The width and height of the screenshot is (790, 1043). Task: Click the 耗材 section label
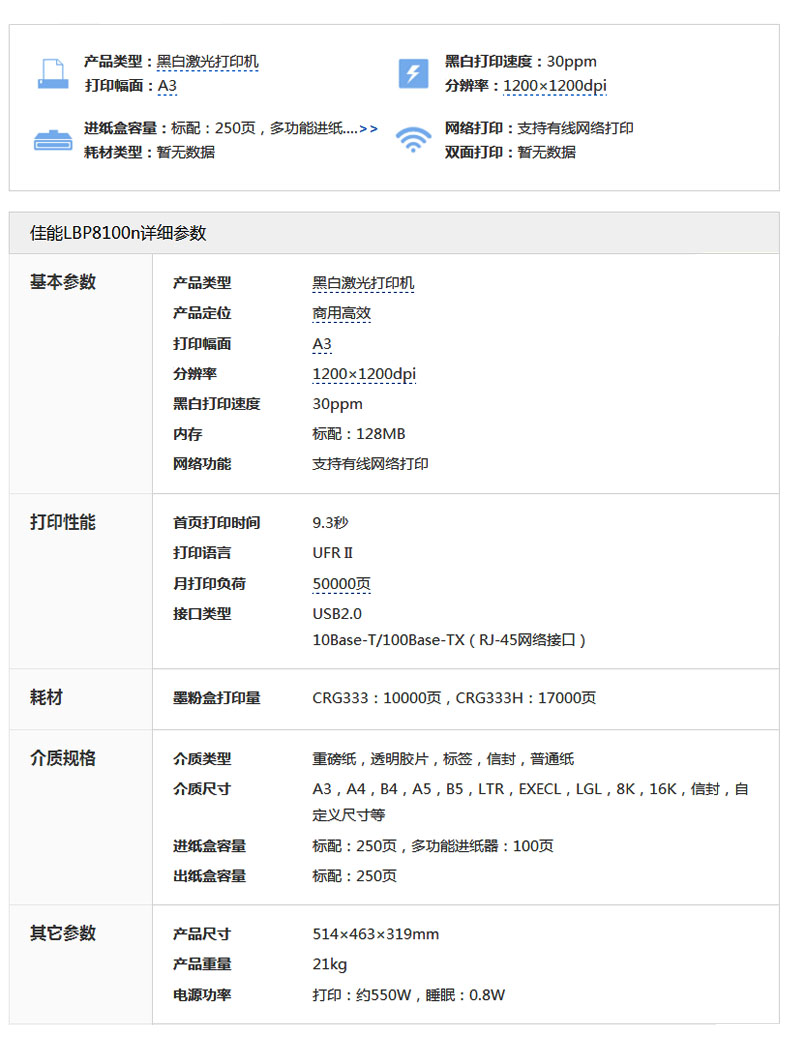click(46, 697)
